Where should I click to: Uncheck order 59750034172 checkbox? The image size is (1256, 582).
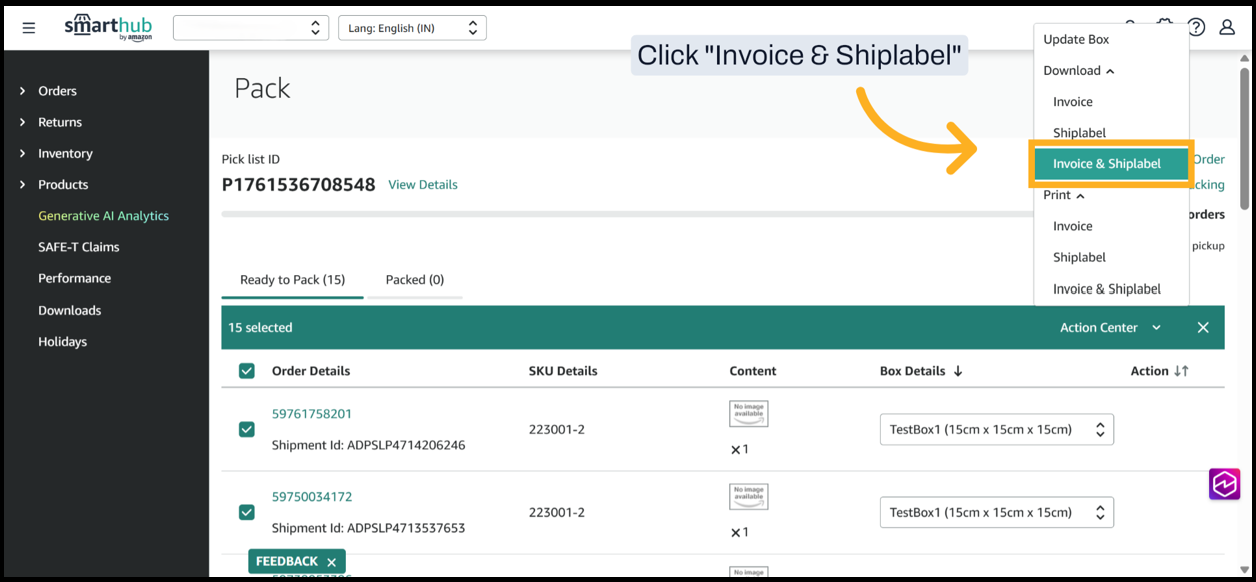click(x=247, y=512)
